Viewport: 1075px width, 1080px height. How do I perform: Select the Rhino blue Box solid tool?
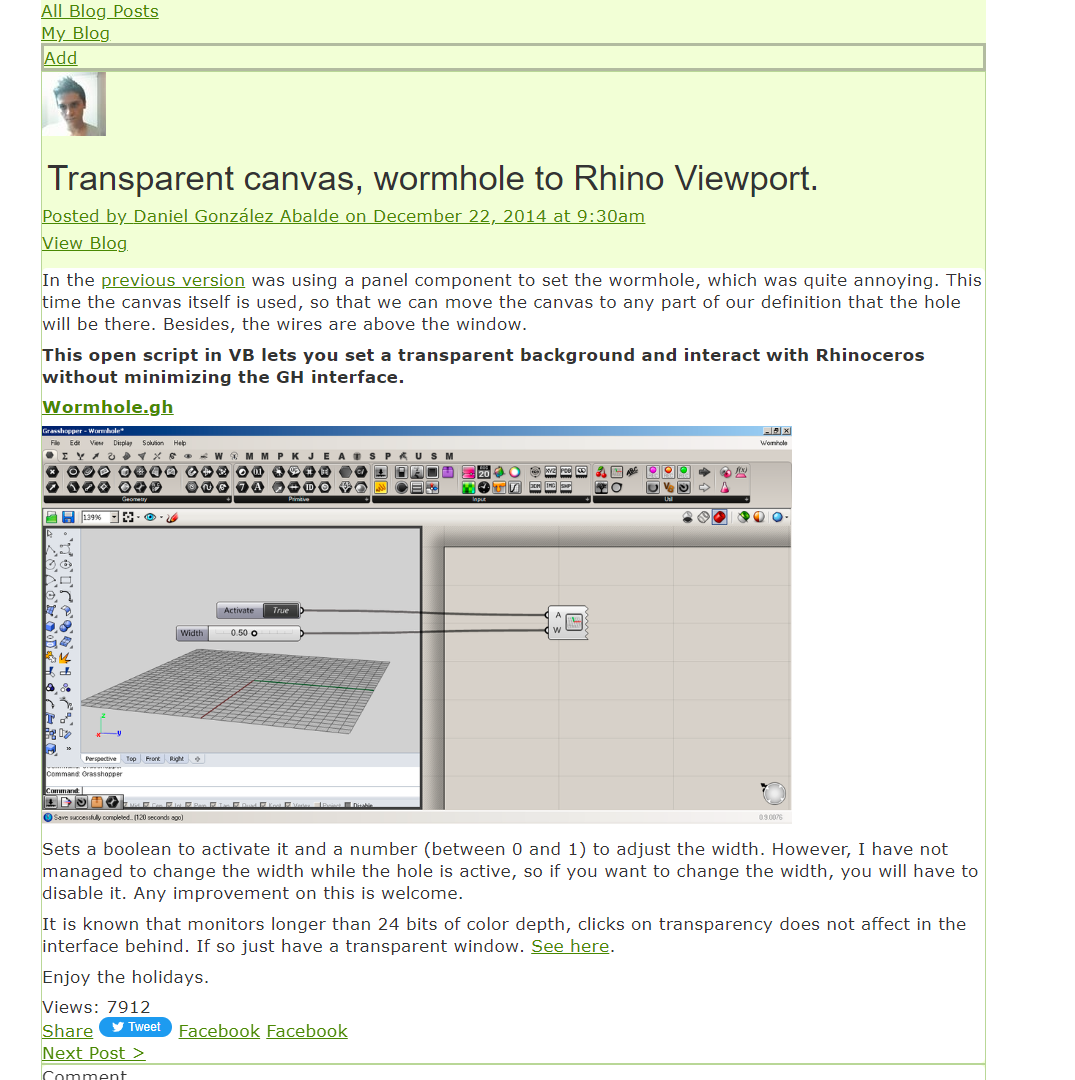click(50, 627)
